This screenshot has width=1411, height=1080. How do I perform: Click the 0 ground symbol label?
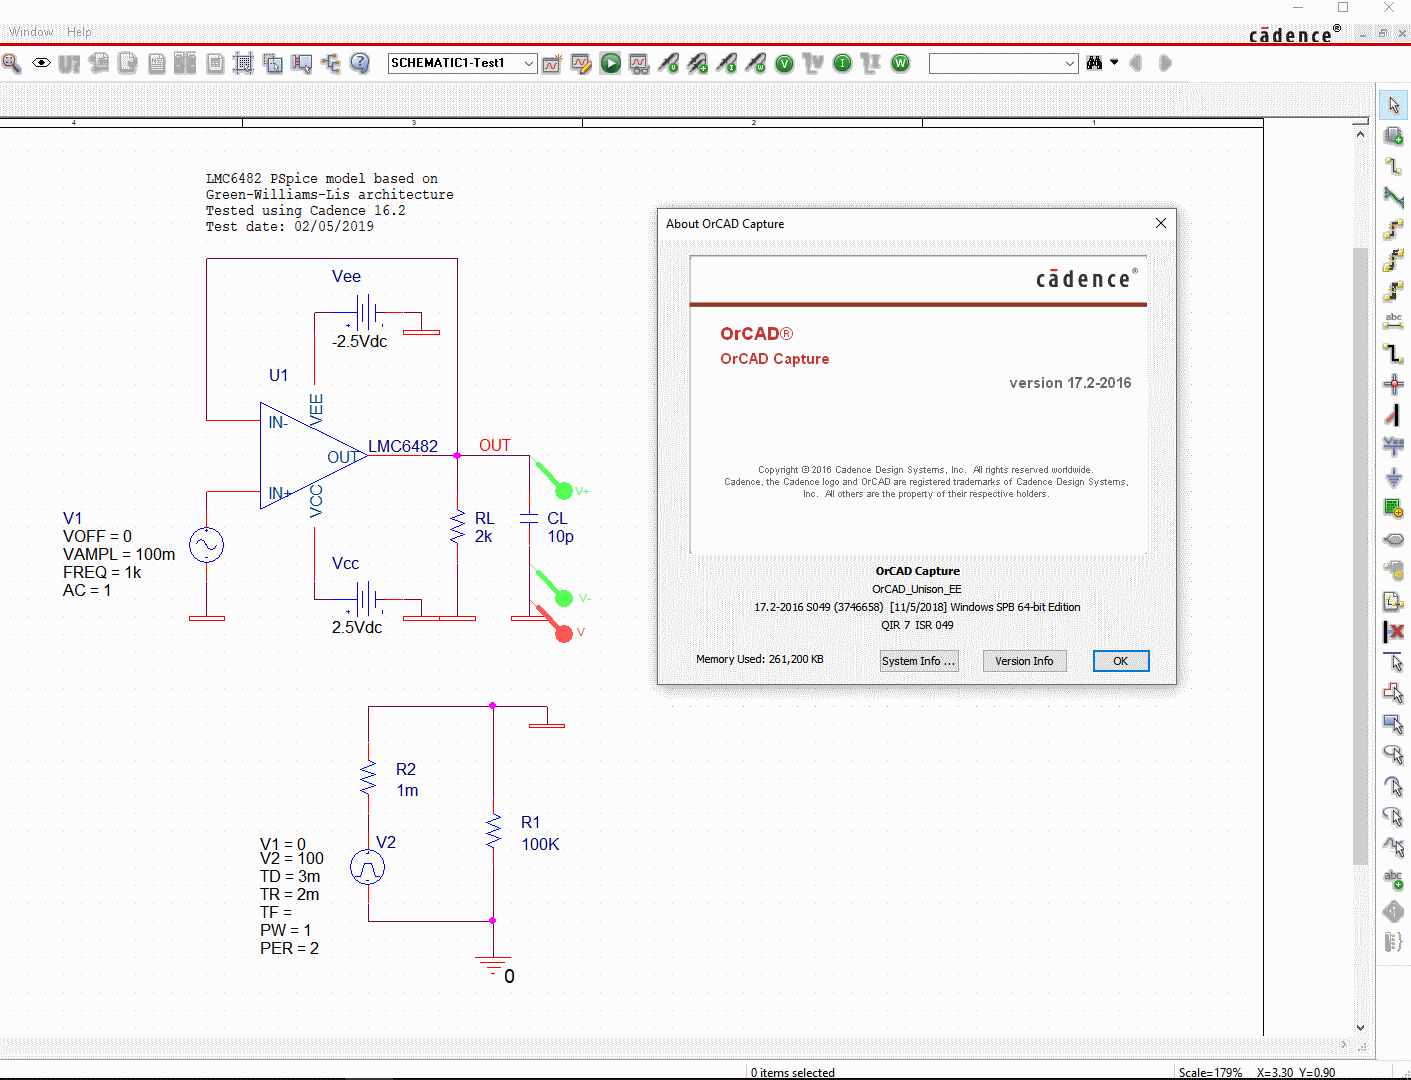click(x=509, y=976)
